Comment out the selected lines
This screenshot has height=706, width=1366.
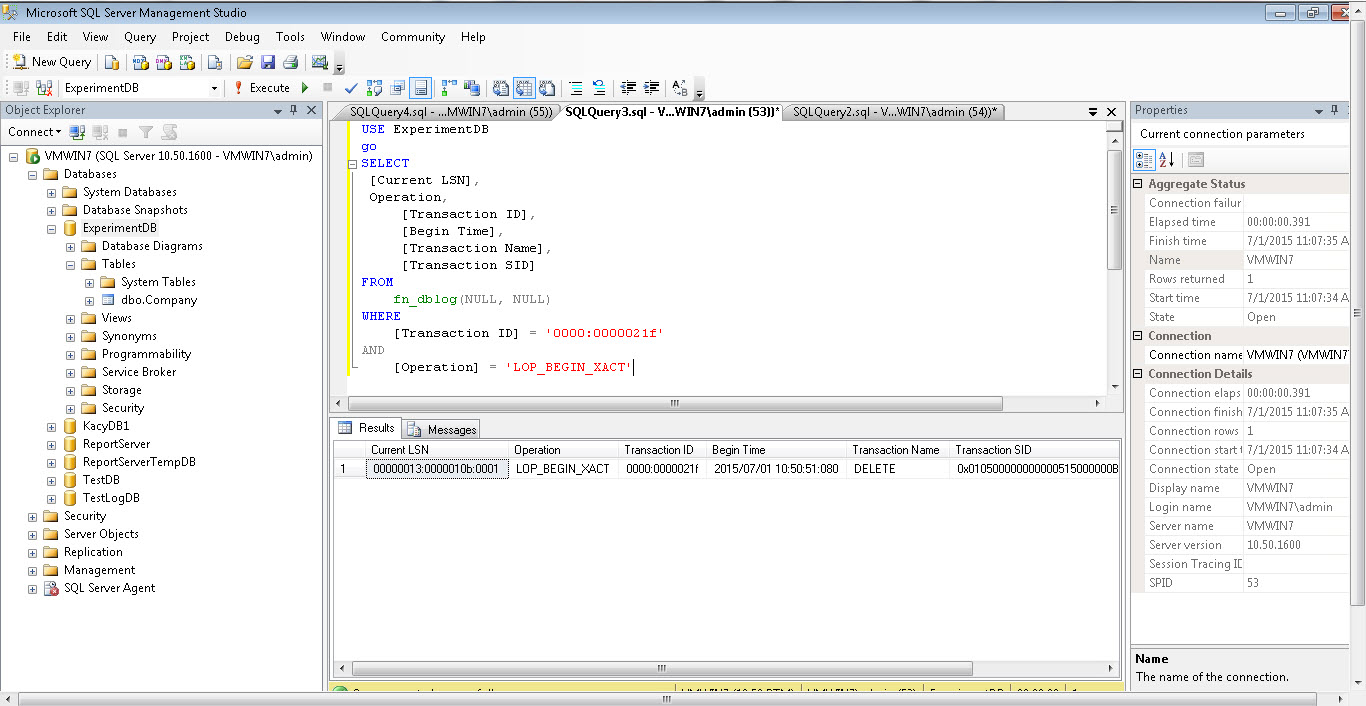coord(576,88)
